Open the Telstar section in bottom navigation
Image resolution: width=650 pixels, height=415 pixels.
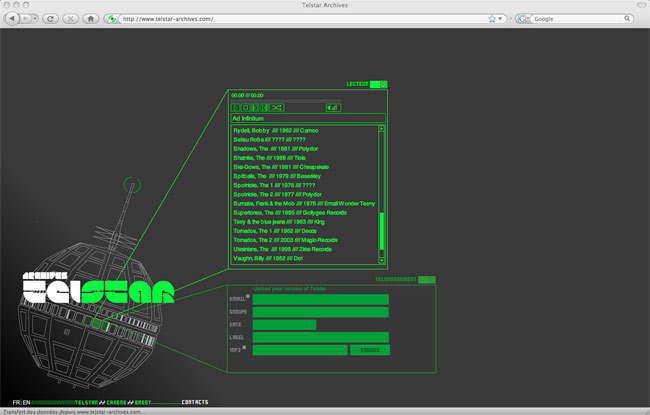tap(87, 402)
